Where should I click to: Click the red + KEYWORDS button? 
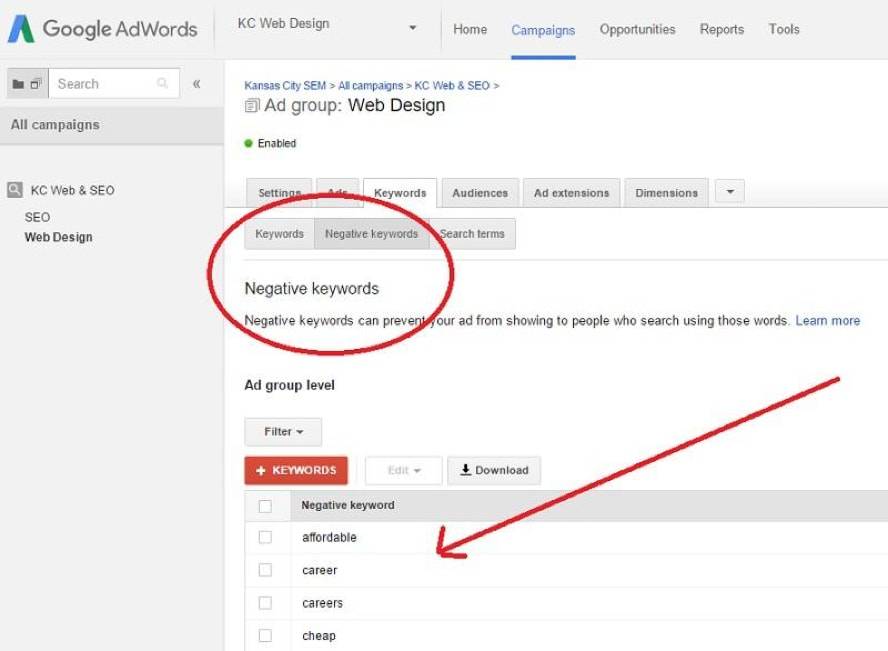pyautogui.click(x=296, y=470)
